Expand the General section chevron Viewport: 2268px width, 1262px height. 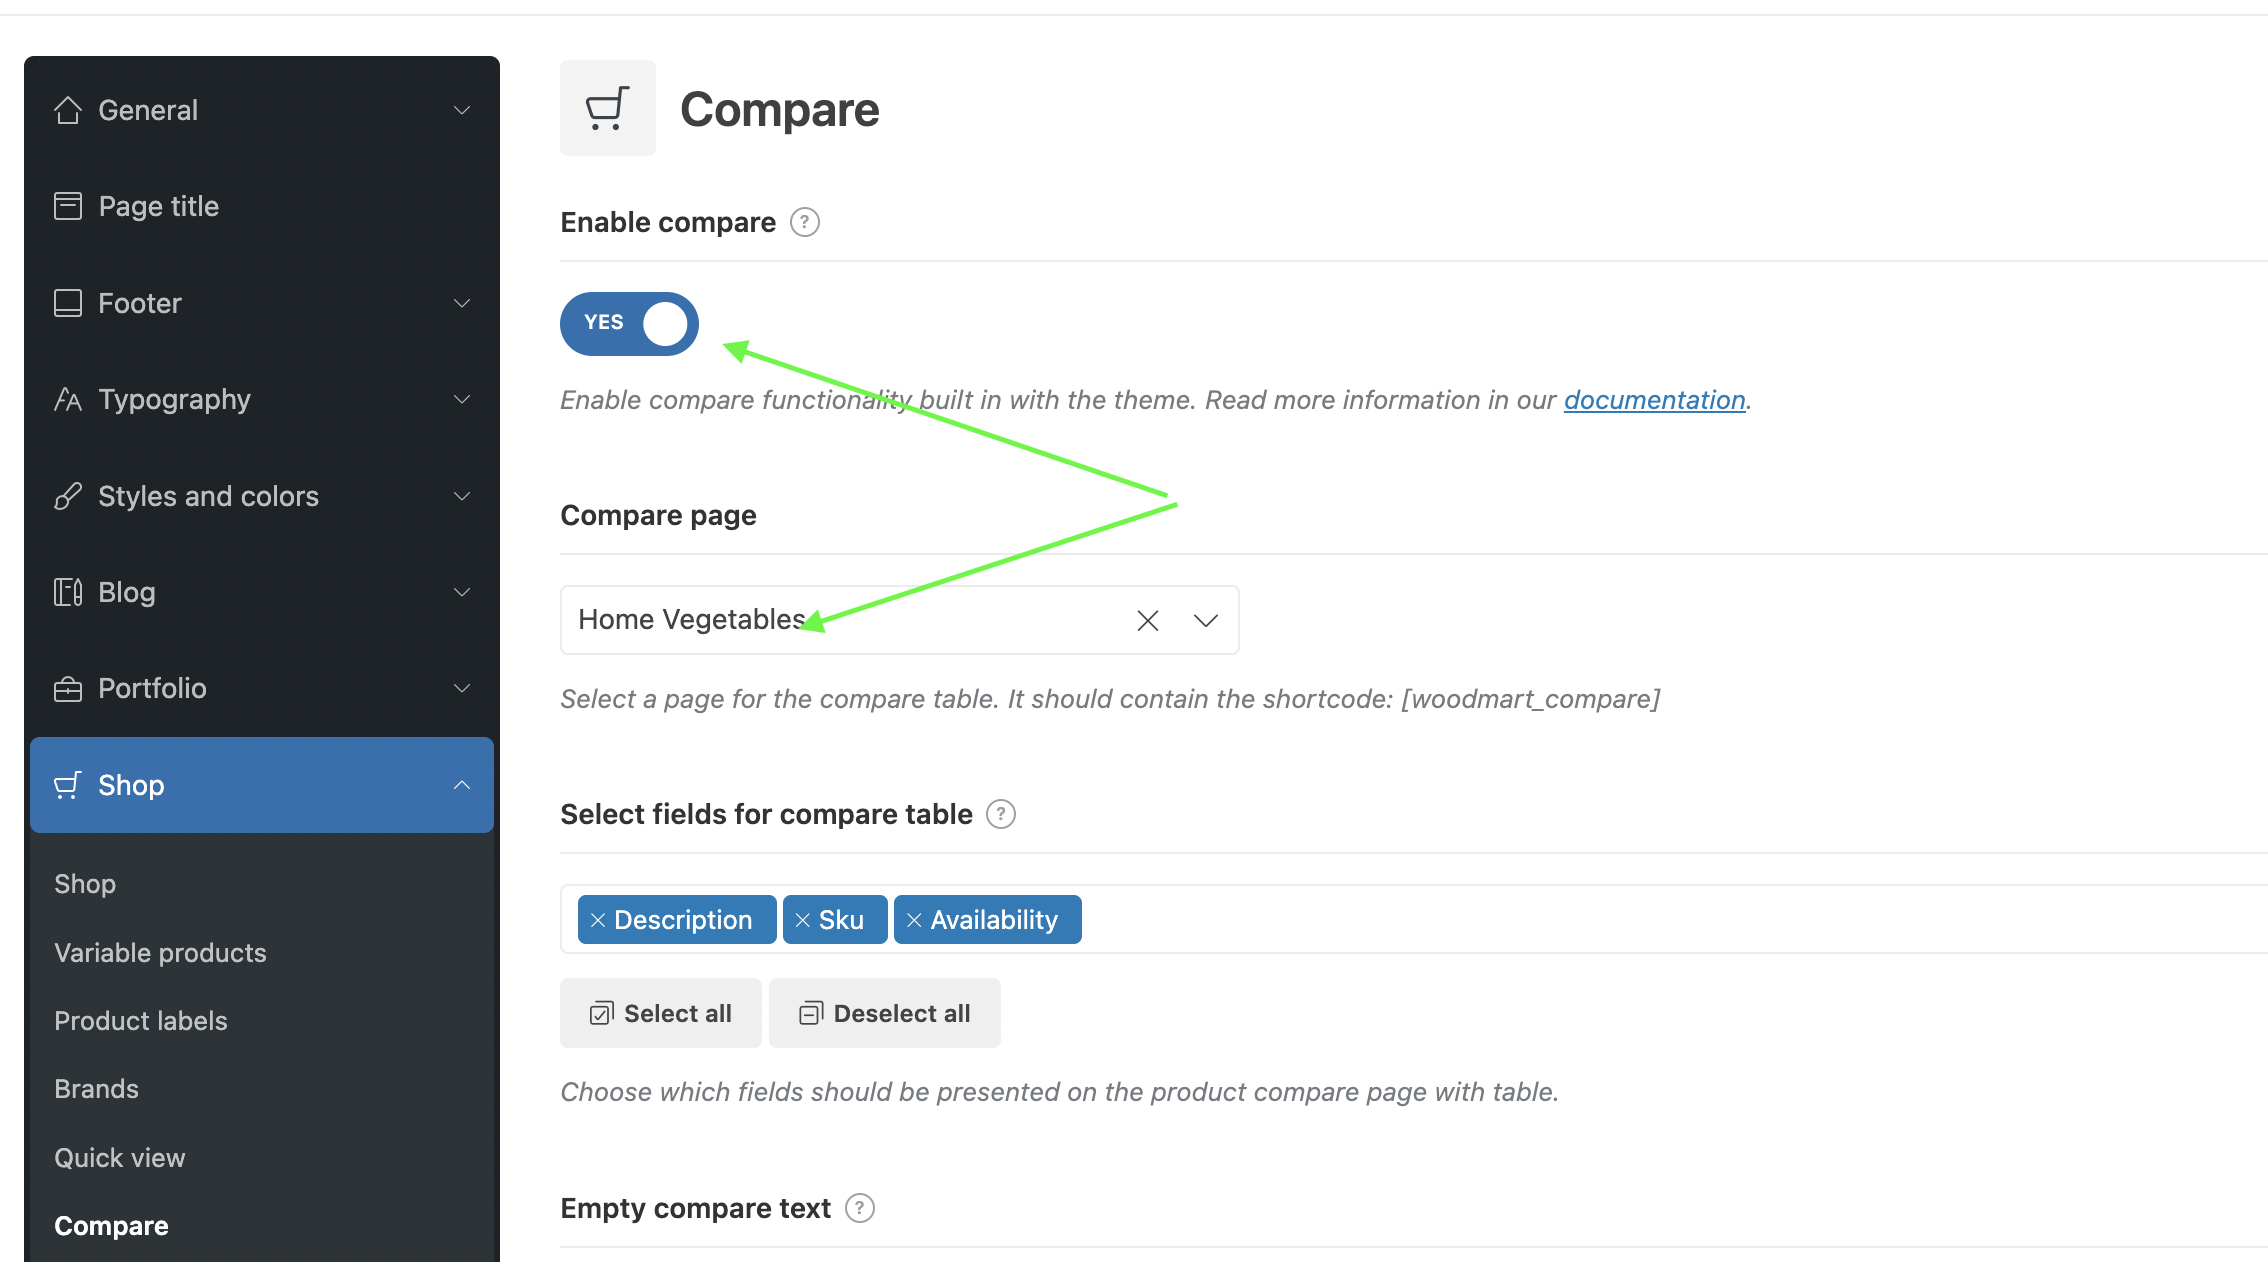462,110
